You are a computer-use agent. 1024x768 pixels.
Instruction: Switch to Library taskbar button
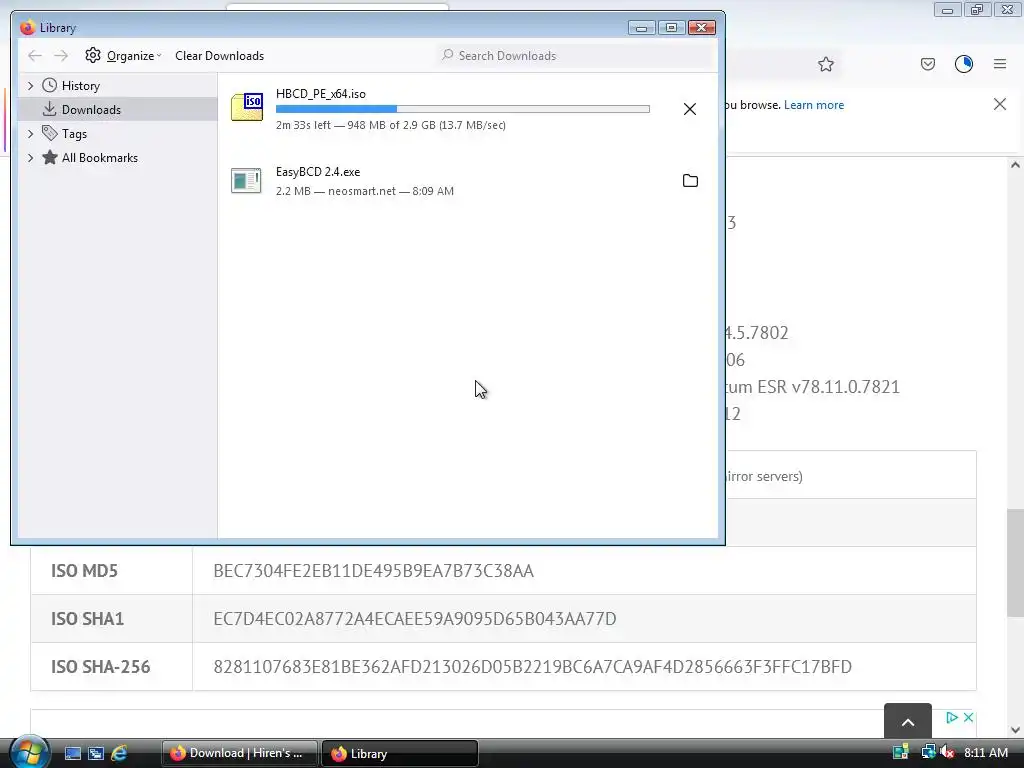pyautogui.click(x=400, y=753)
